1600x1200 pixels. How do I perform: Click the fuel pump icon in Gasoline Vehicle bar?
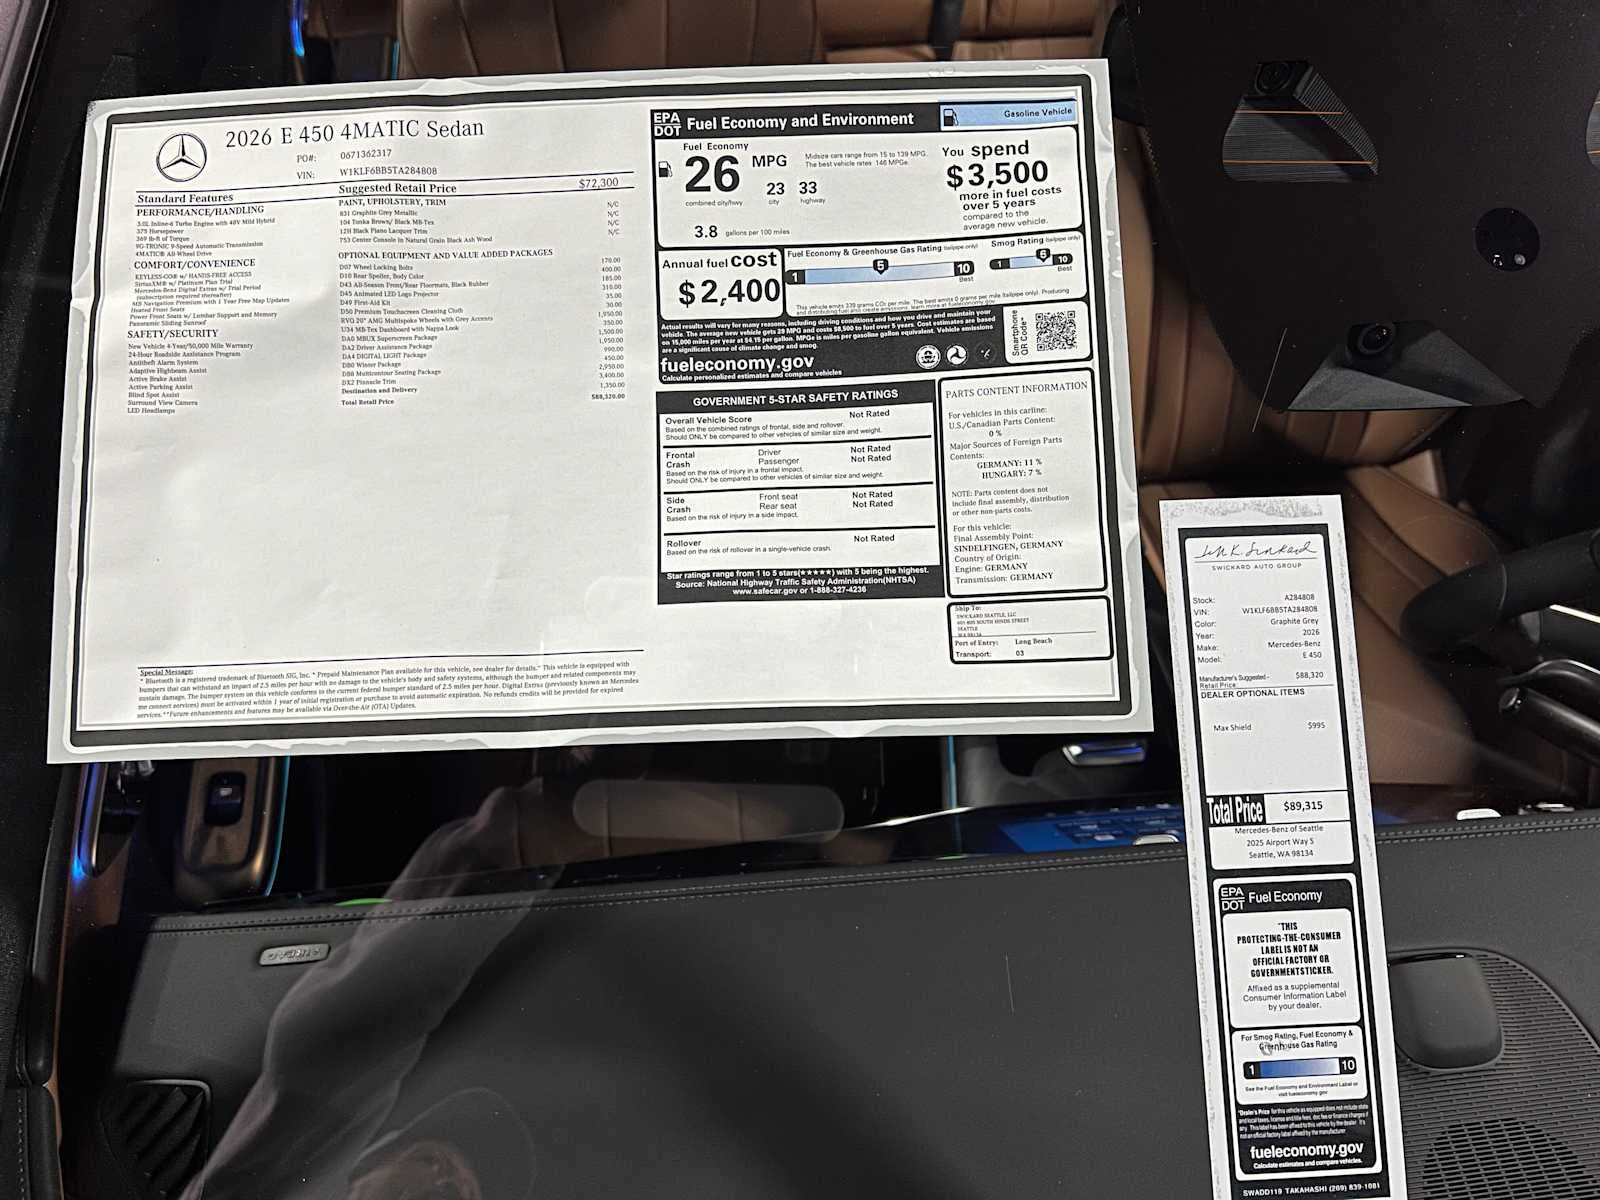point(950,116)
